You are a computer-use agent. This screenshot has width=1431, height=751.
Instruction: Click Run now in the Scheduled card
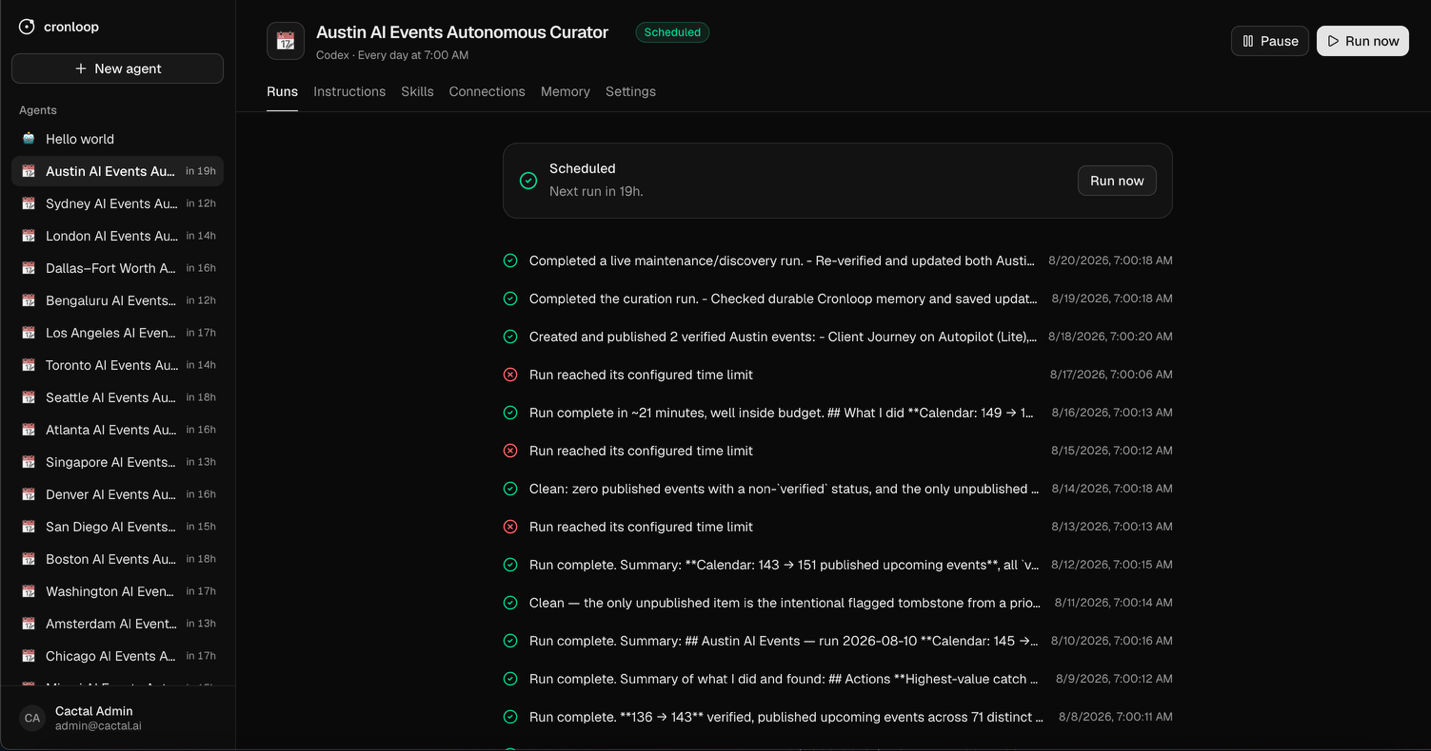coord(1117,181)
